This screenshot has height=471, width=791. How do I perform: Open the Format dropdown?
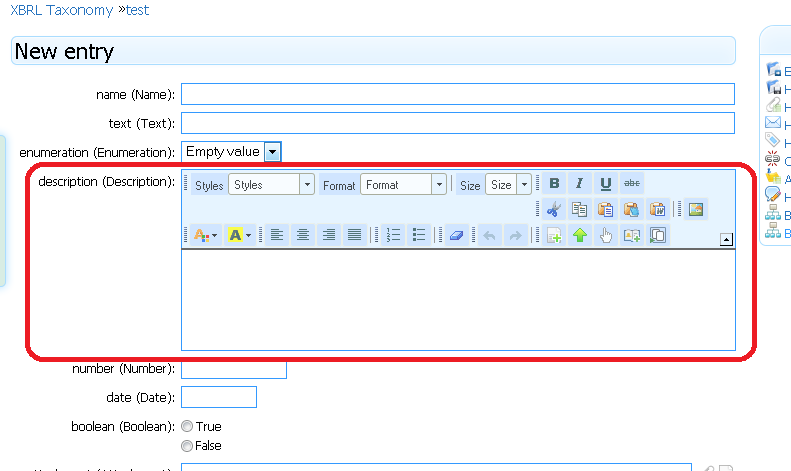[404, 185]
